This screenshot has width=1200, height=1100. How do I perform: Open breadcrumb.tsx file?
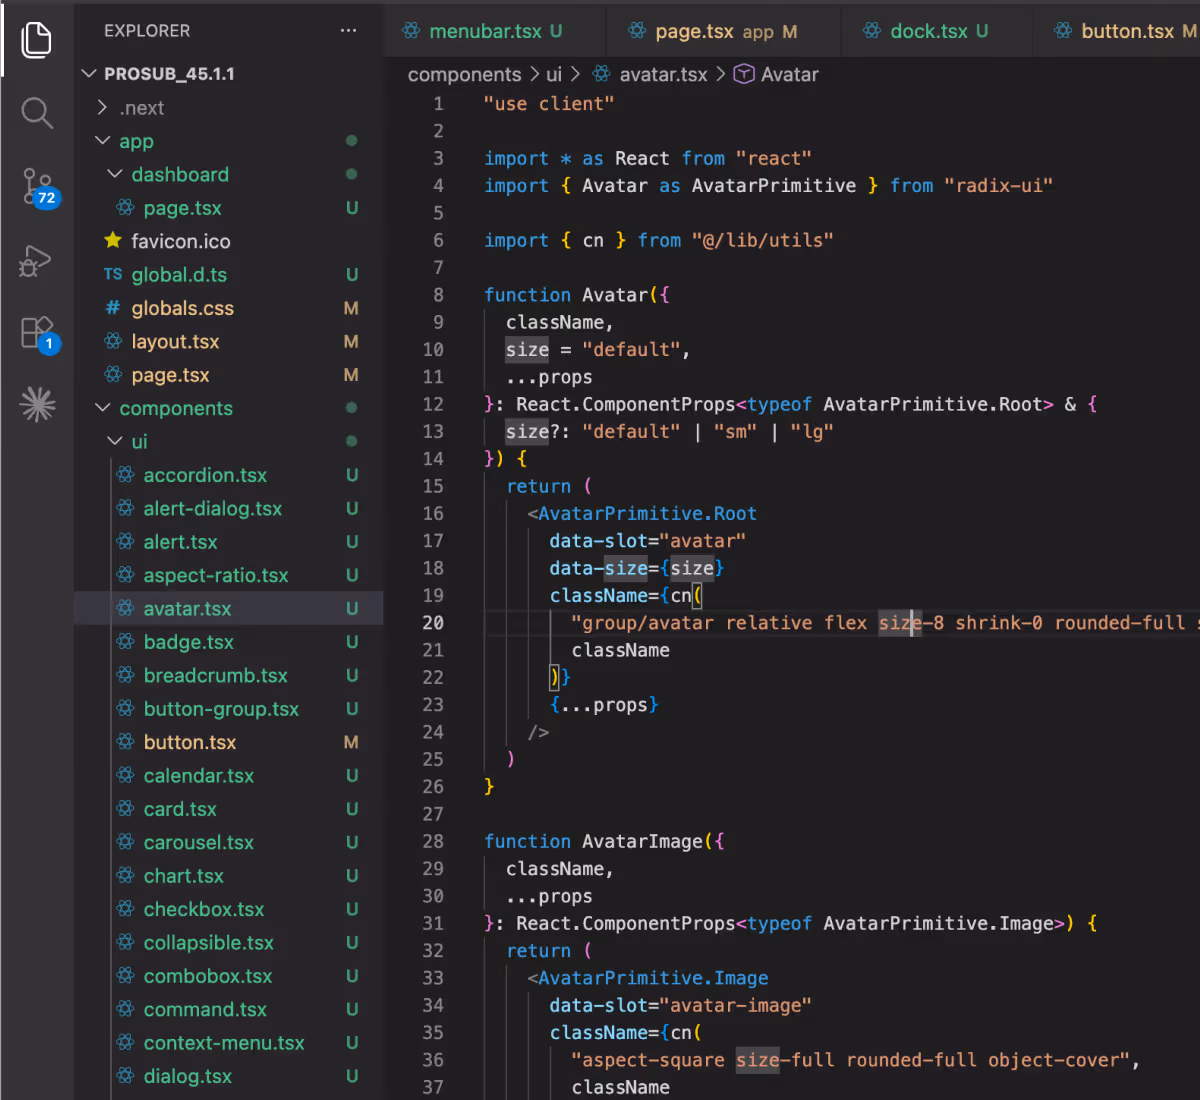(x=229, y=676)
